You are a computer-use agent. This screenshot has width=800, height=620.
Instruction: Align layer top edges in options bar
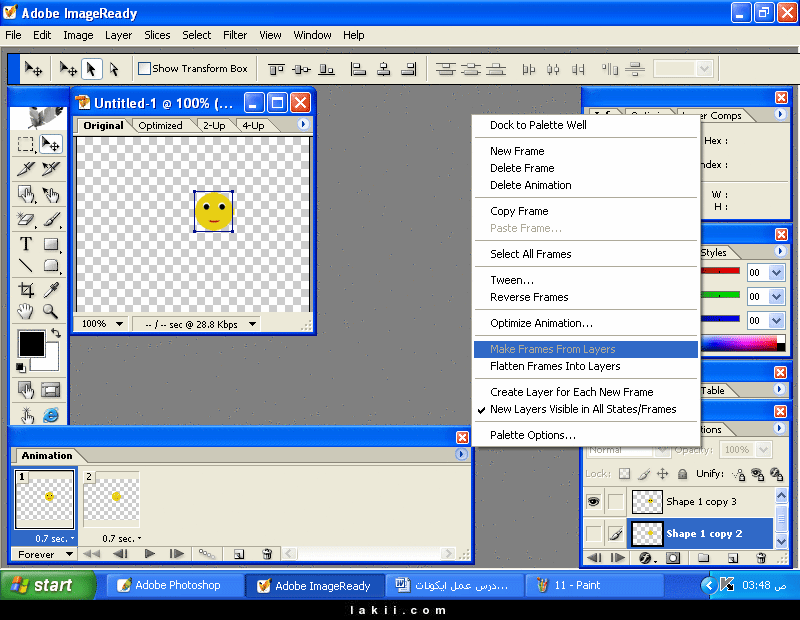(x=276, y=69)
